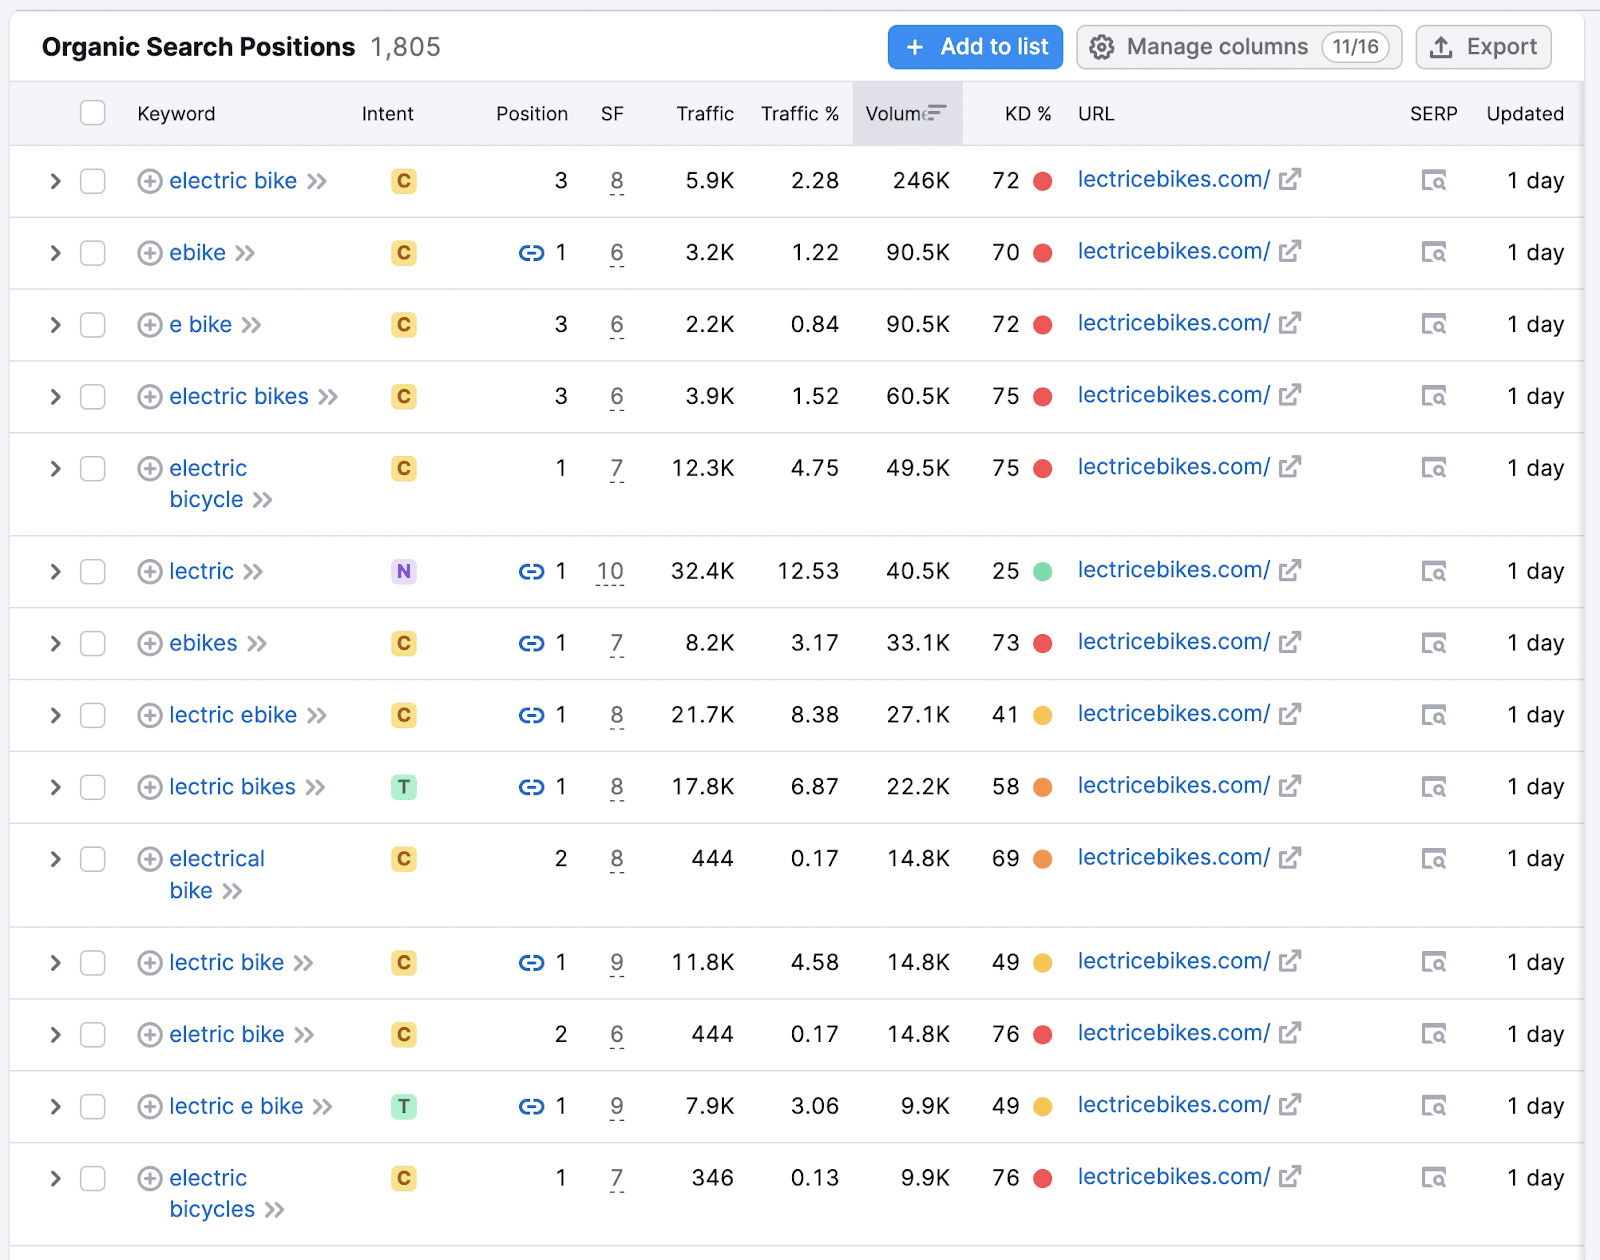
Task: Open external link icon in lectric e bike row
Action: click(x=1290, y=1105)
